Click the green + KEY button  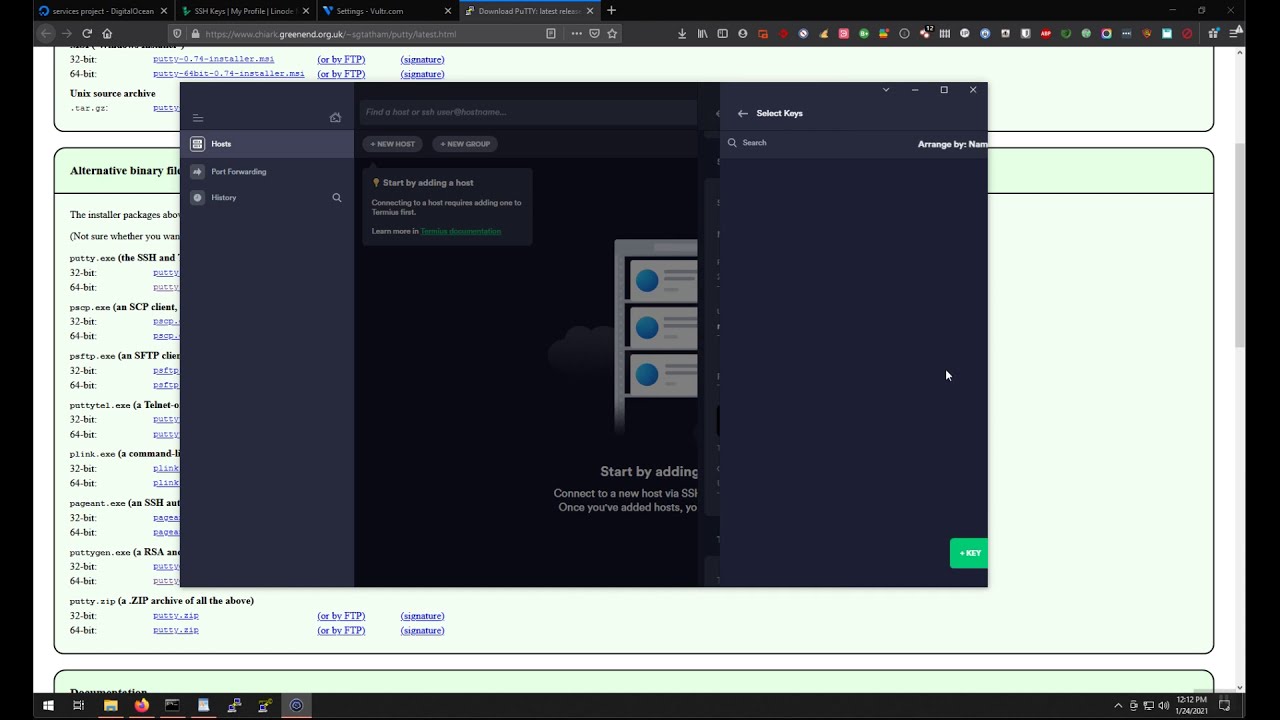click(x=969, y=553)
